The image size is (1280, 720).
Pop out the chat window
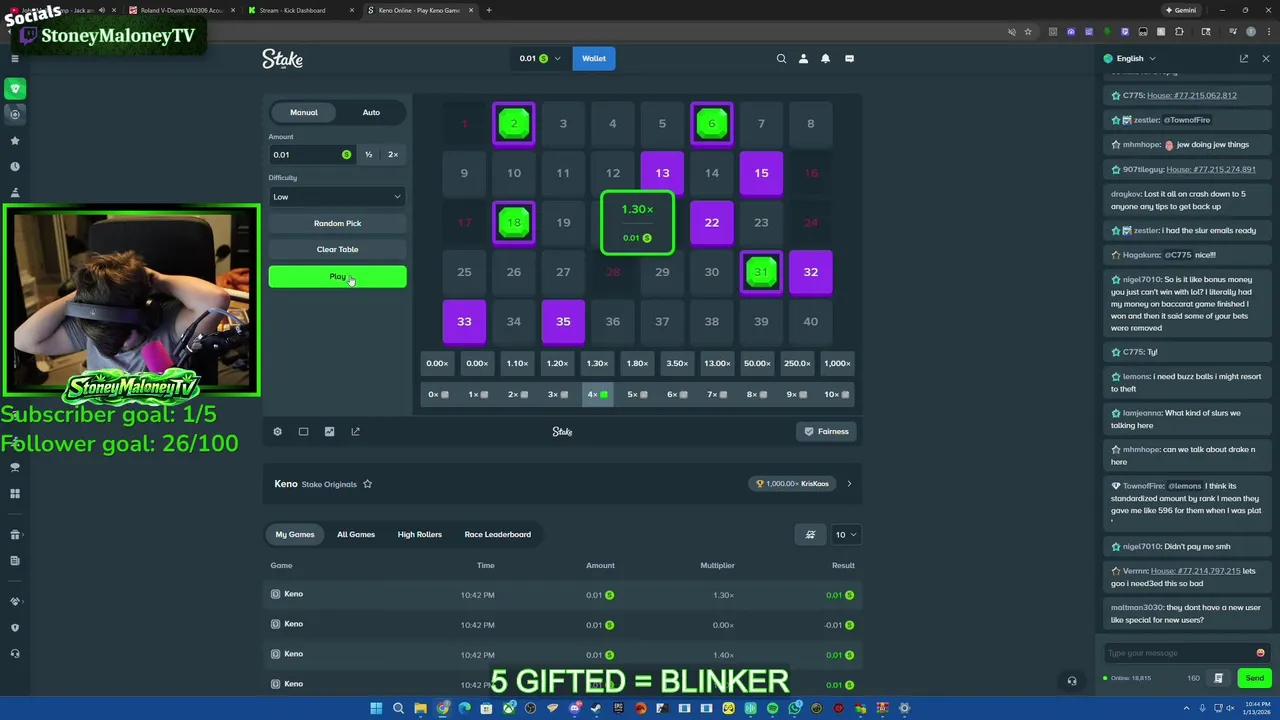point(1244,59)
